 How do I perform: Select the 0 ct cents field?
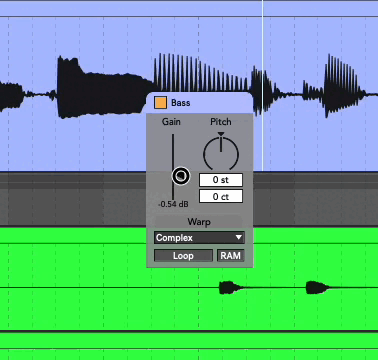tap(221, 196)
